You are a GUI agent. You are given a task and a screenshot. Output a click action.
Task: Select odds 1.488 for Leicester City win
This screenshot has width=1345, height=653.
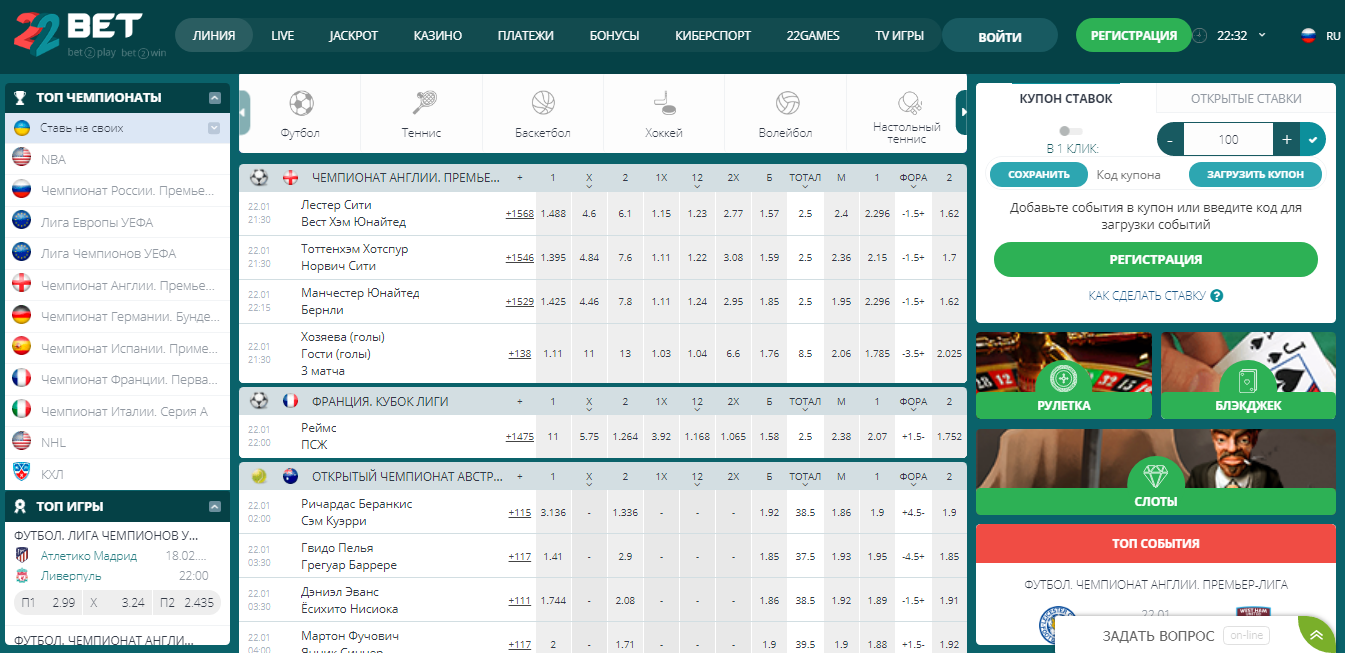pos(553,213)
